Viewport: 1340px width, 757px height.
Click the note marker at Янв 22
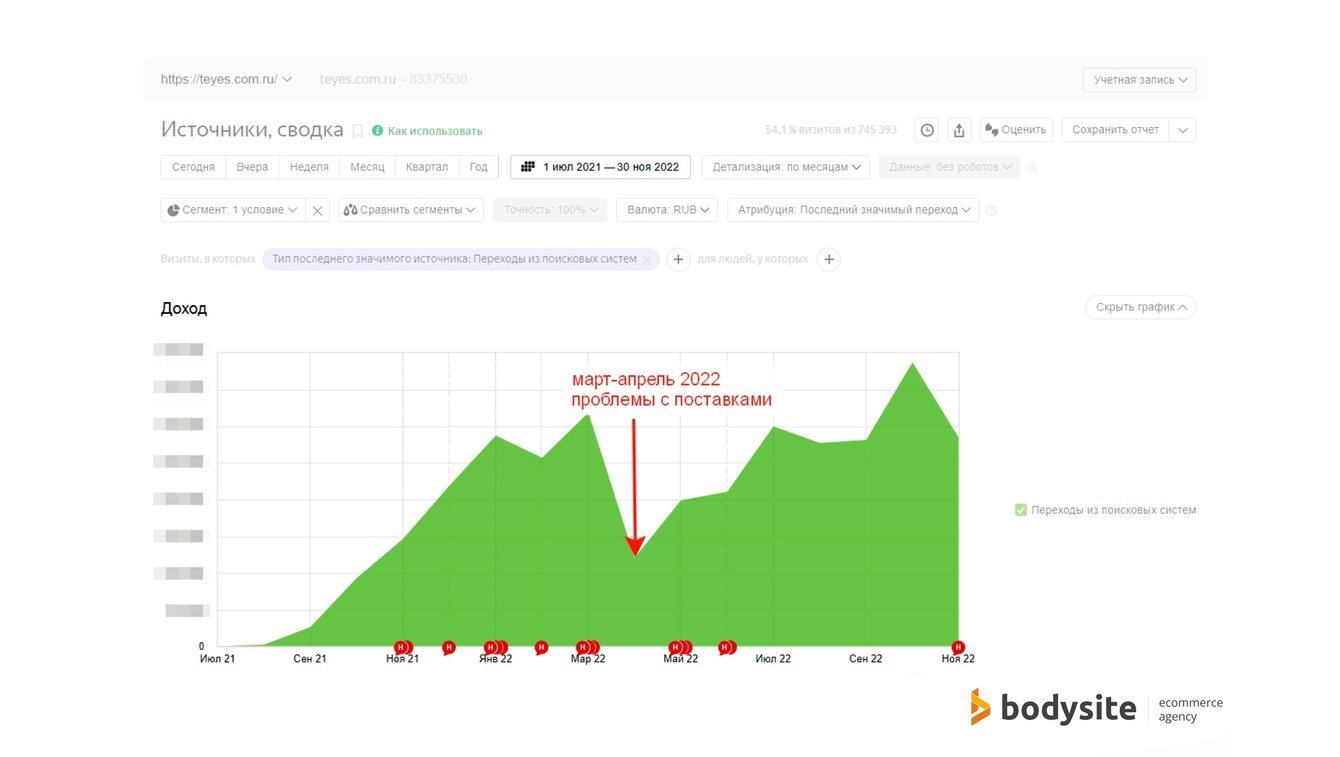(495, 647)
